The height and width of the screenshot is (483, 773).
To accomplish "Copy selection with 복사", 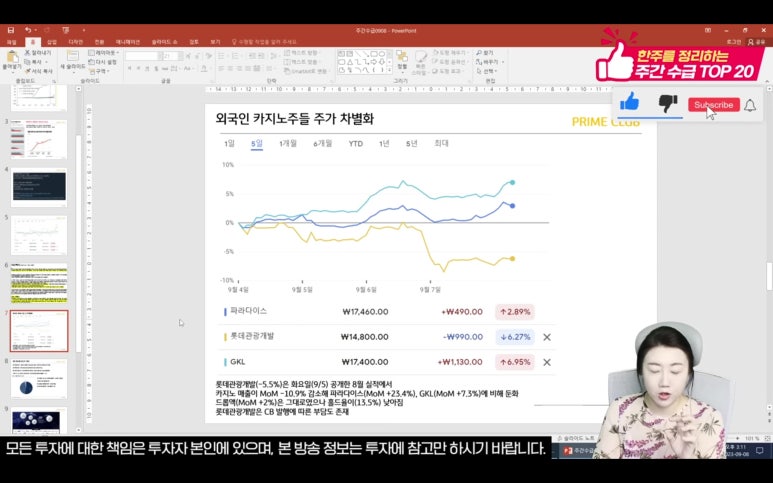I will (34, 62).
